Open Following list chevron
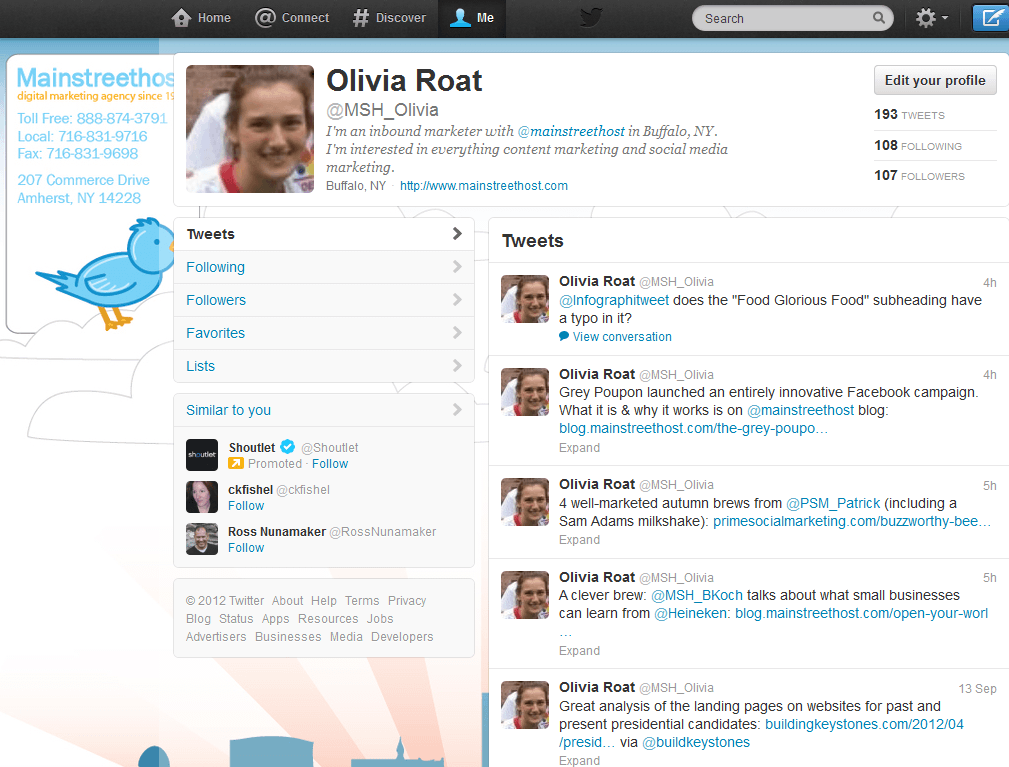The height and width of the screenshot is (767, 1009). pos(457,266)
